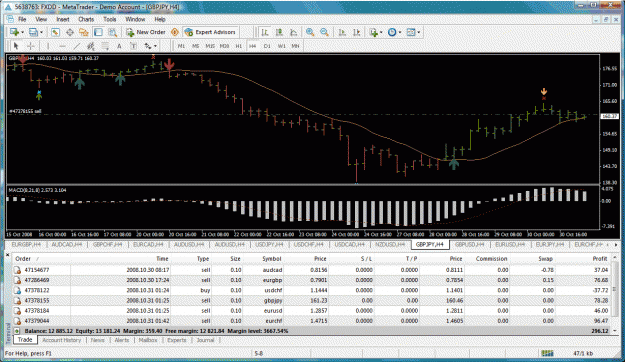Click the Expert Advisors button

pos(210,32)
